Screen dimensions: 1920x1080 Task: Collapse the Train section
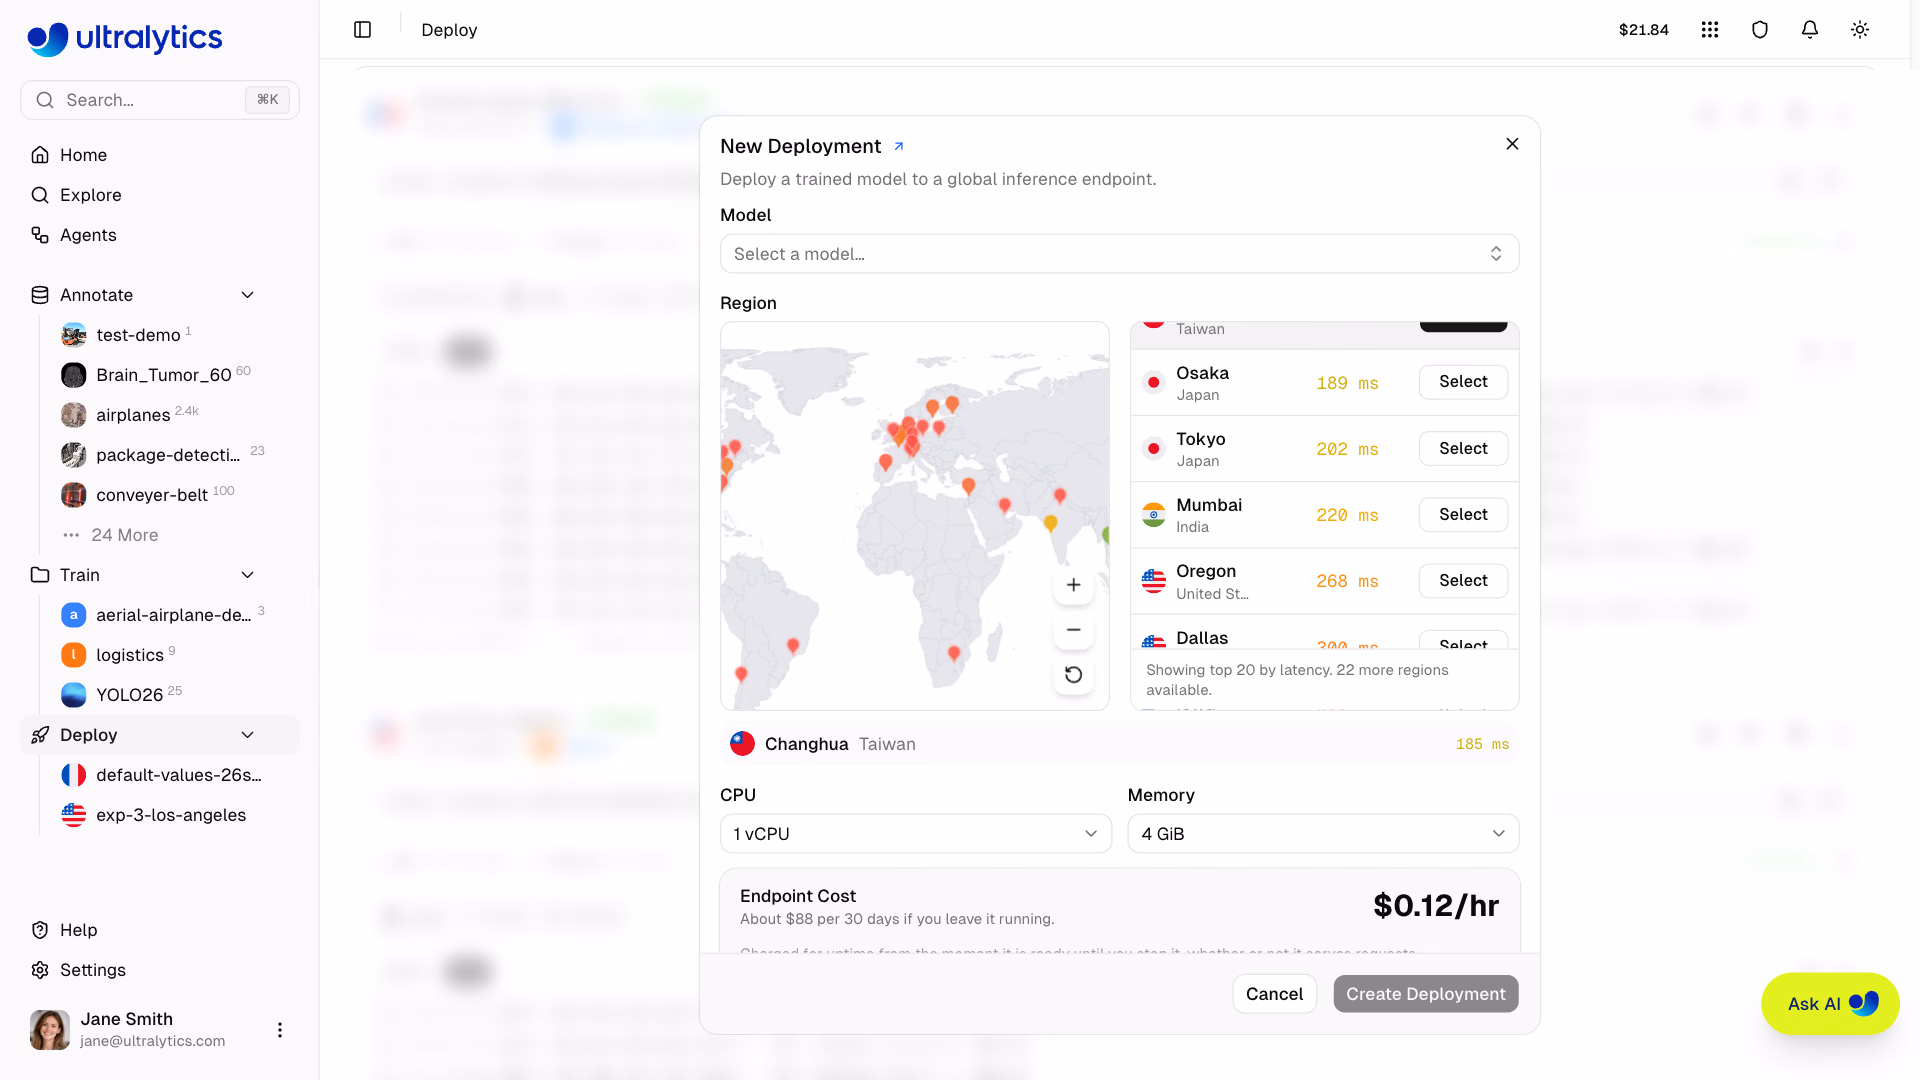pyautogui.click(x=248, y=575)
